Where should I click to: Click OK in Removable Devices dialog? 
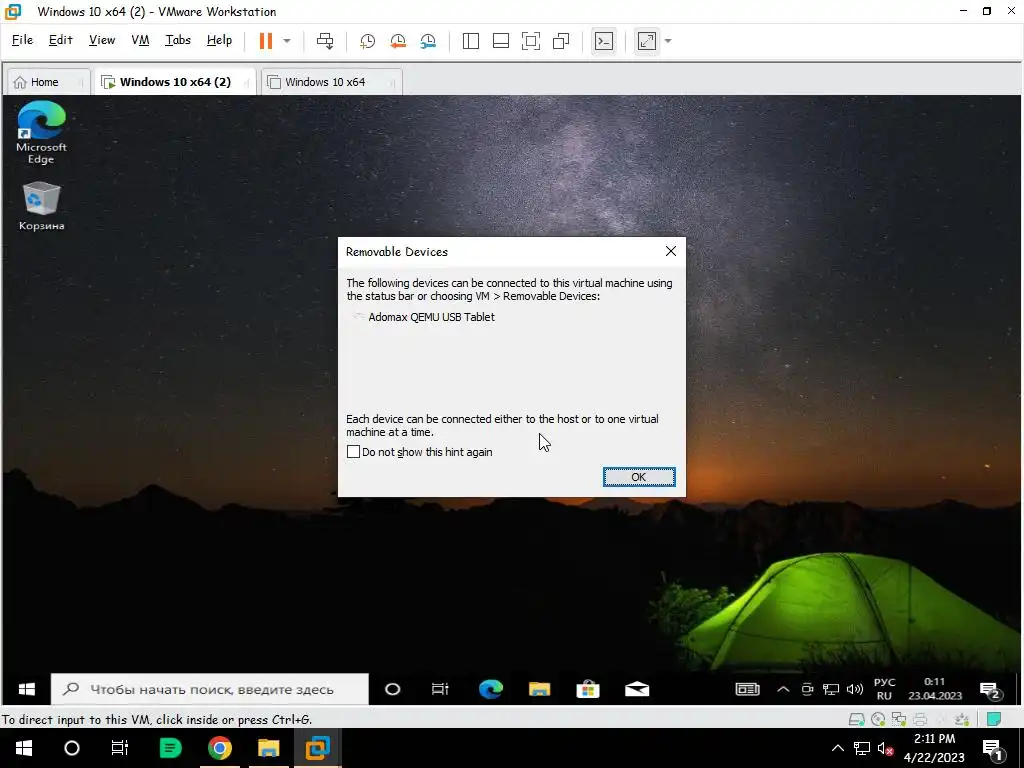639,477
